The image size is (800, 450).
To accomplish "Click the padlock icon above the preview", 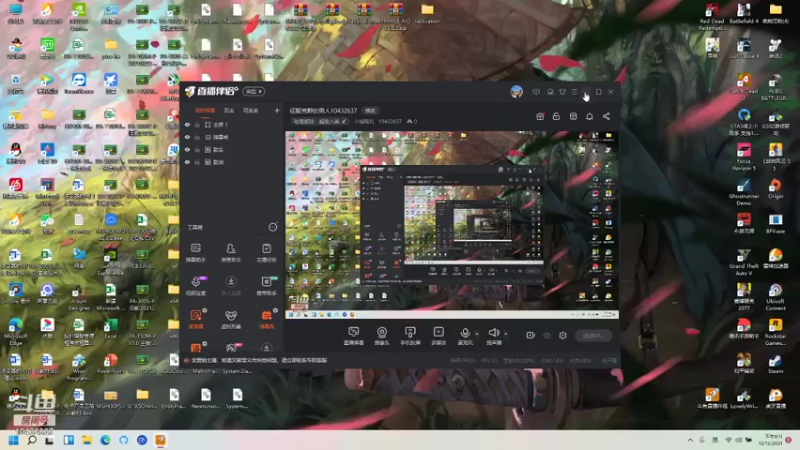I will 556,116.
